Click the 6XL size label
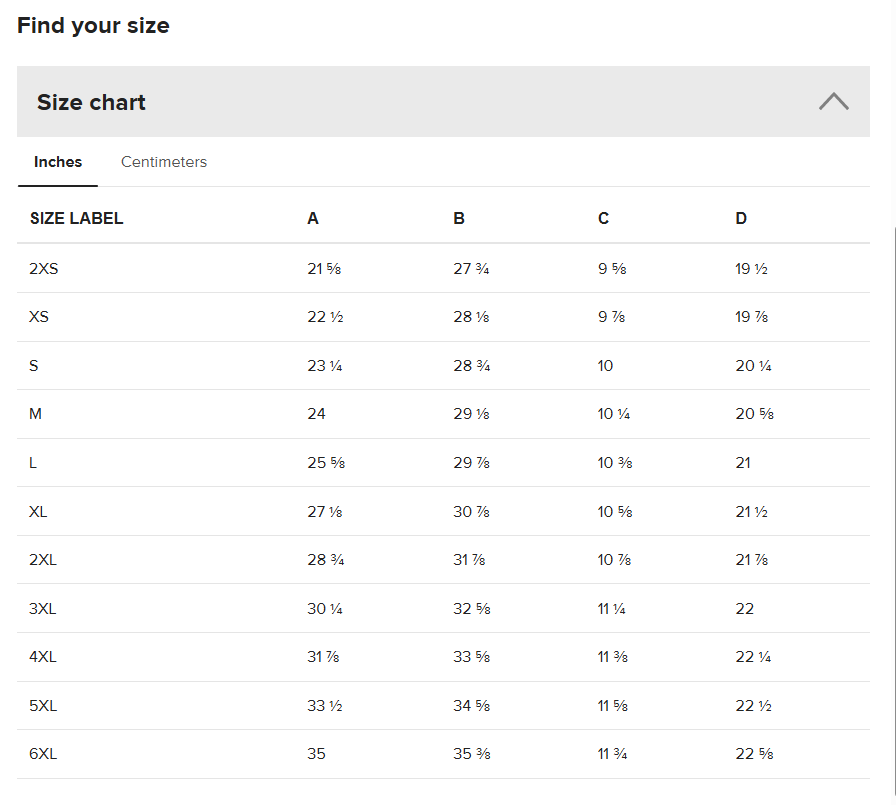Screen dimensions: 896x805 click(43, 754)
